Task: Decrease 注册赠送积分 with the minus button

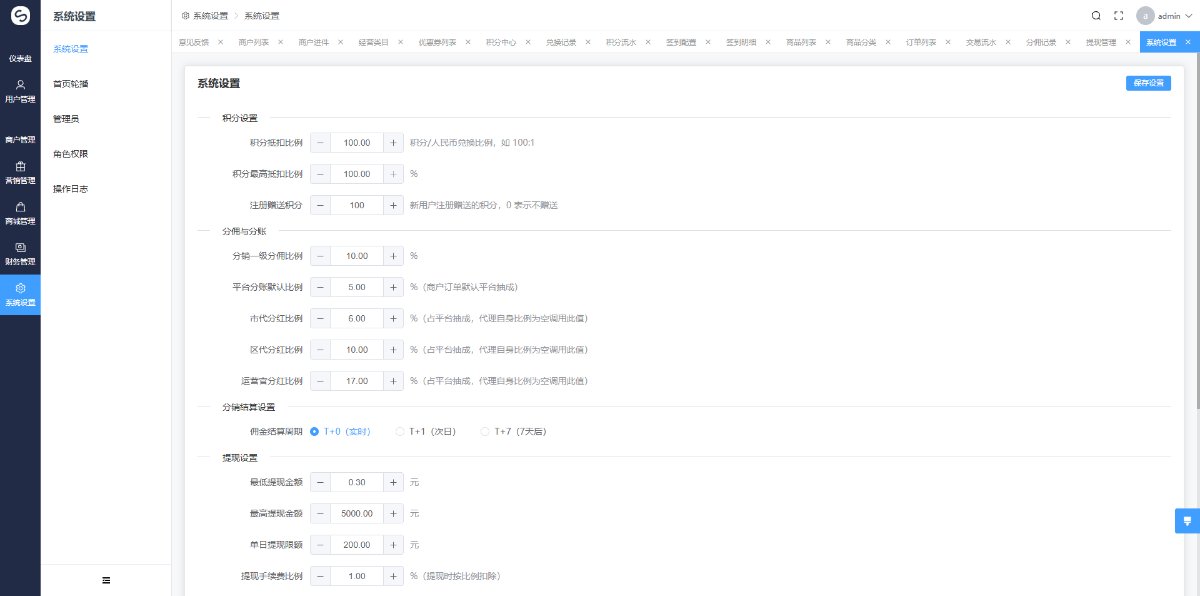Action: pos(320,205)
